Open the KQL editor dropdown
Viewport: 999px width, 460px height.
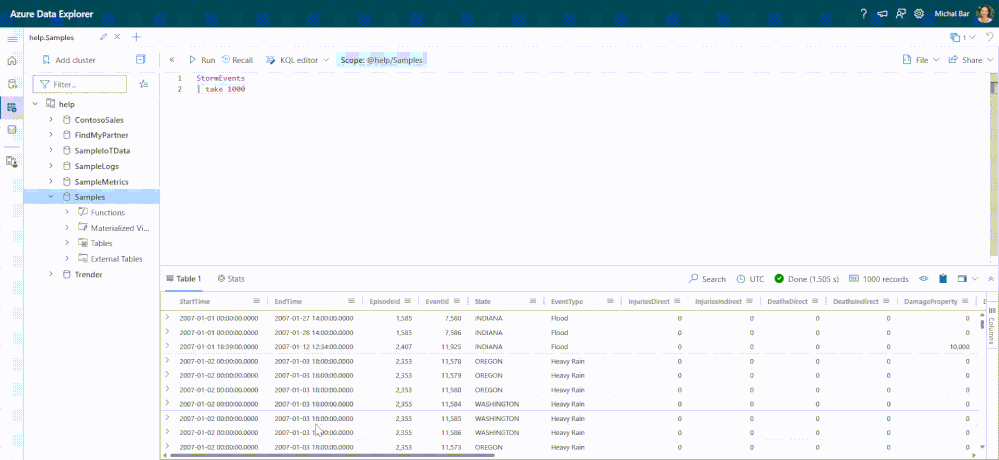[297, 60]
